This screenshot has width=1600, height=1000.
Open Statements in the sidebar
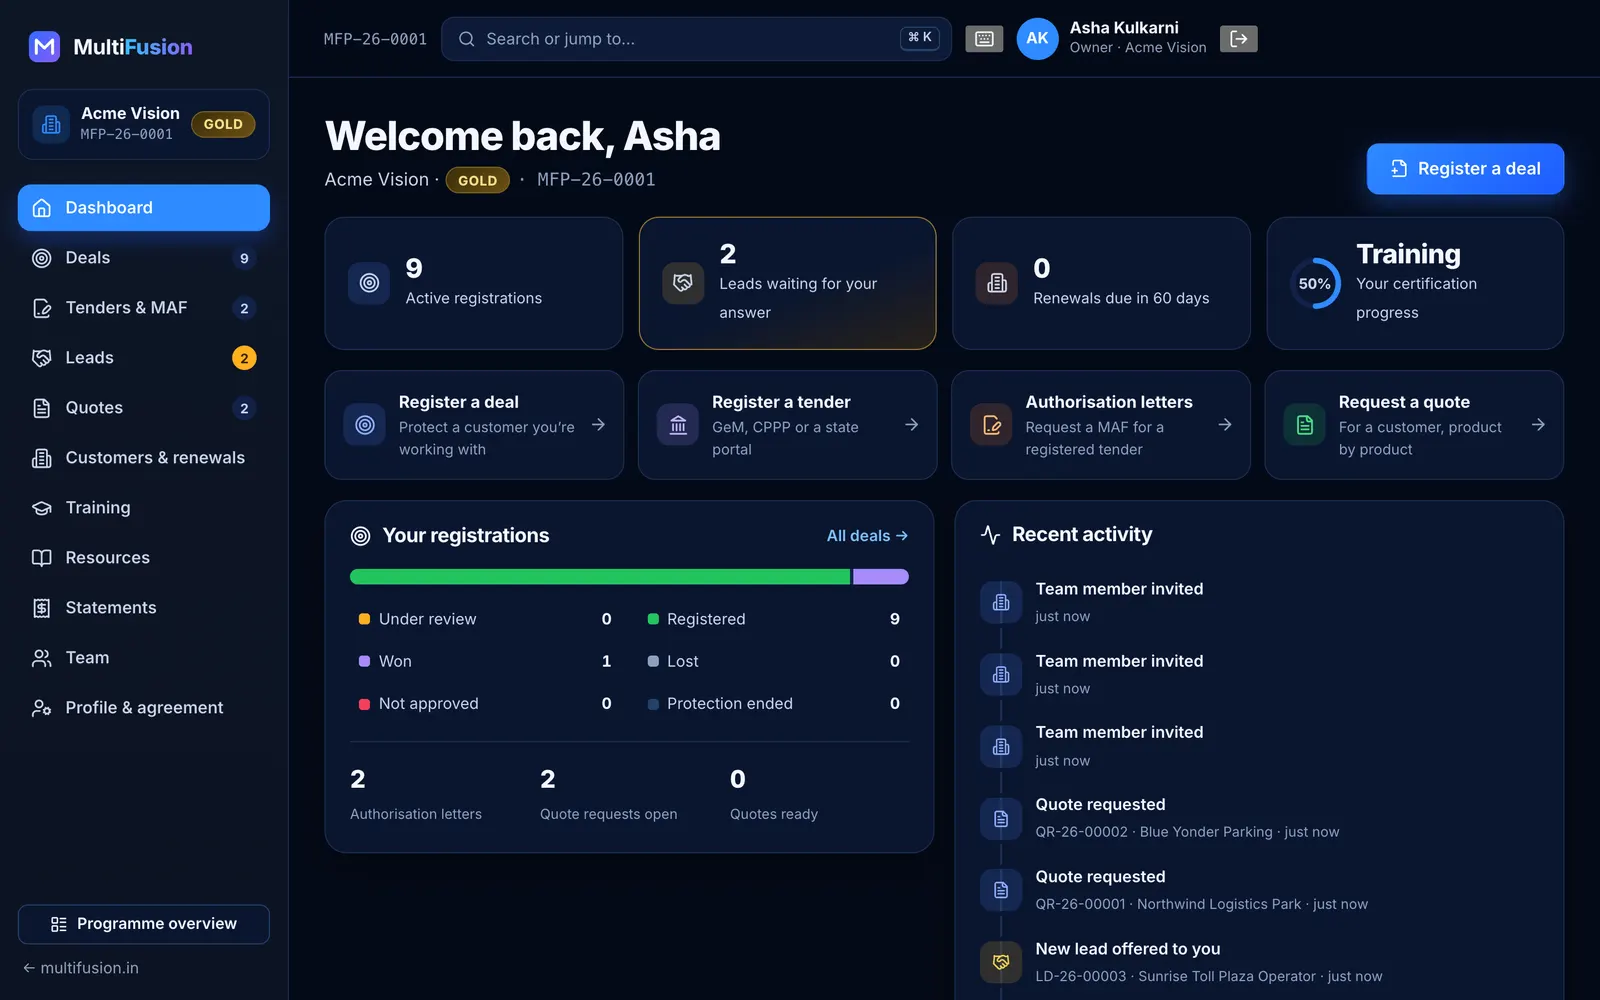(x=143, y=608)
